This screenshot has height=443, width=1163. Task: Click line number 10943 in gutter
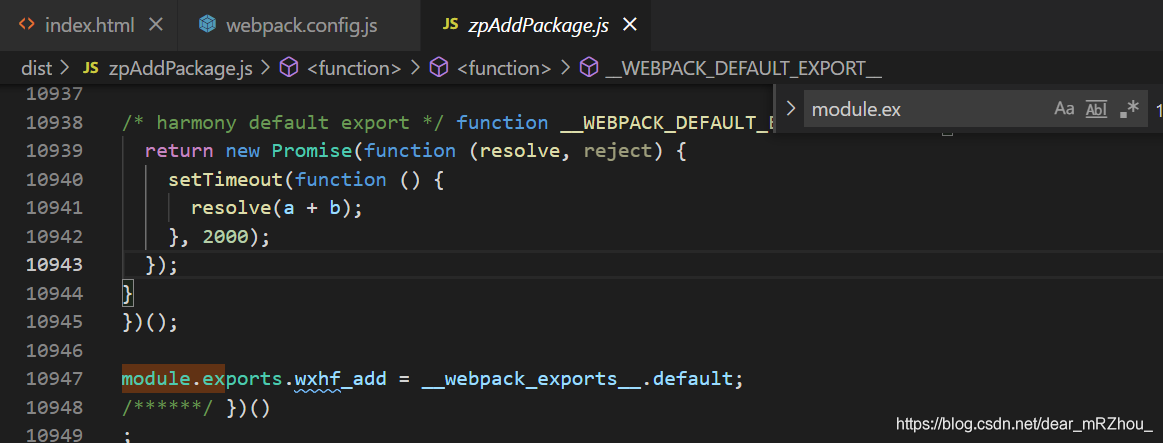point(54,265)
